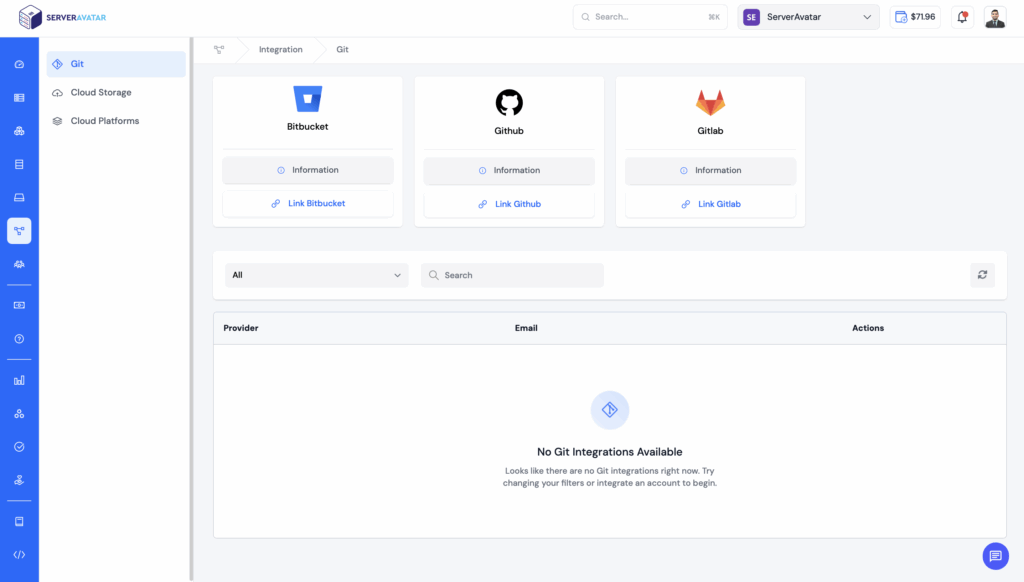Open the storage drive sidebar icon
1024x582 pixels.
pyautogui.click(x=19, y=197)
